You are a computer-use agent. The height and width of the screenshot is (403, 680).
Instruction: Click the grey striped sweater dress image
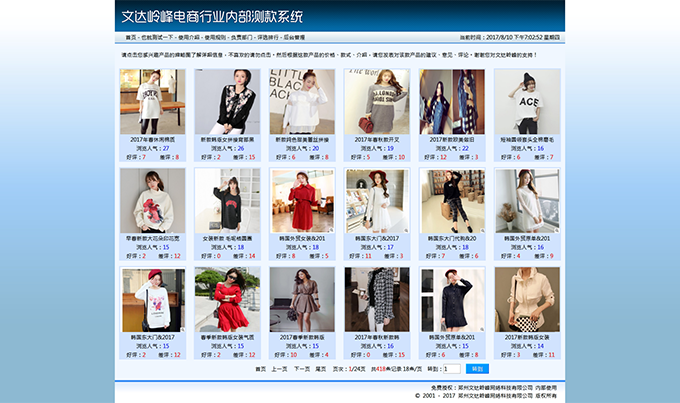(x=377, y=101)
